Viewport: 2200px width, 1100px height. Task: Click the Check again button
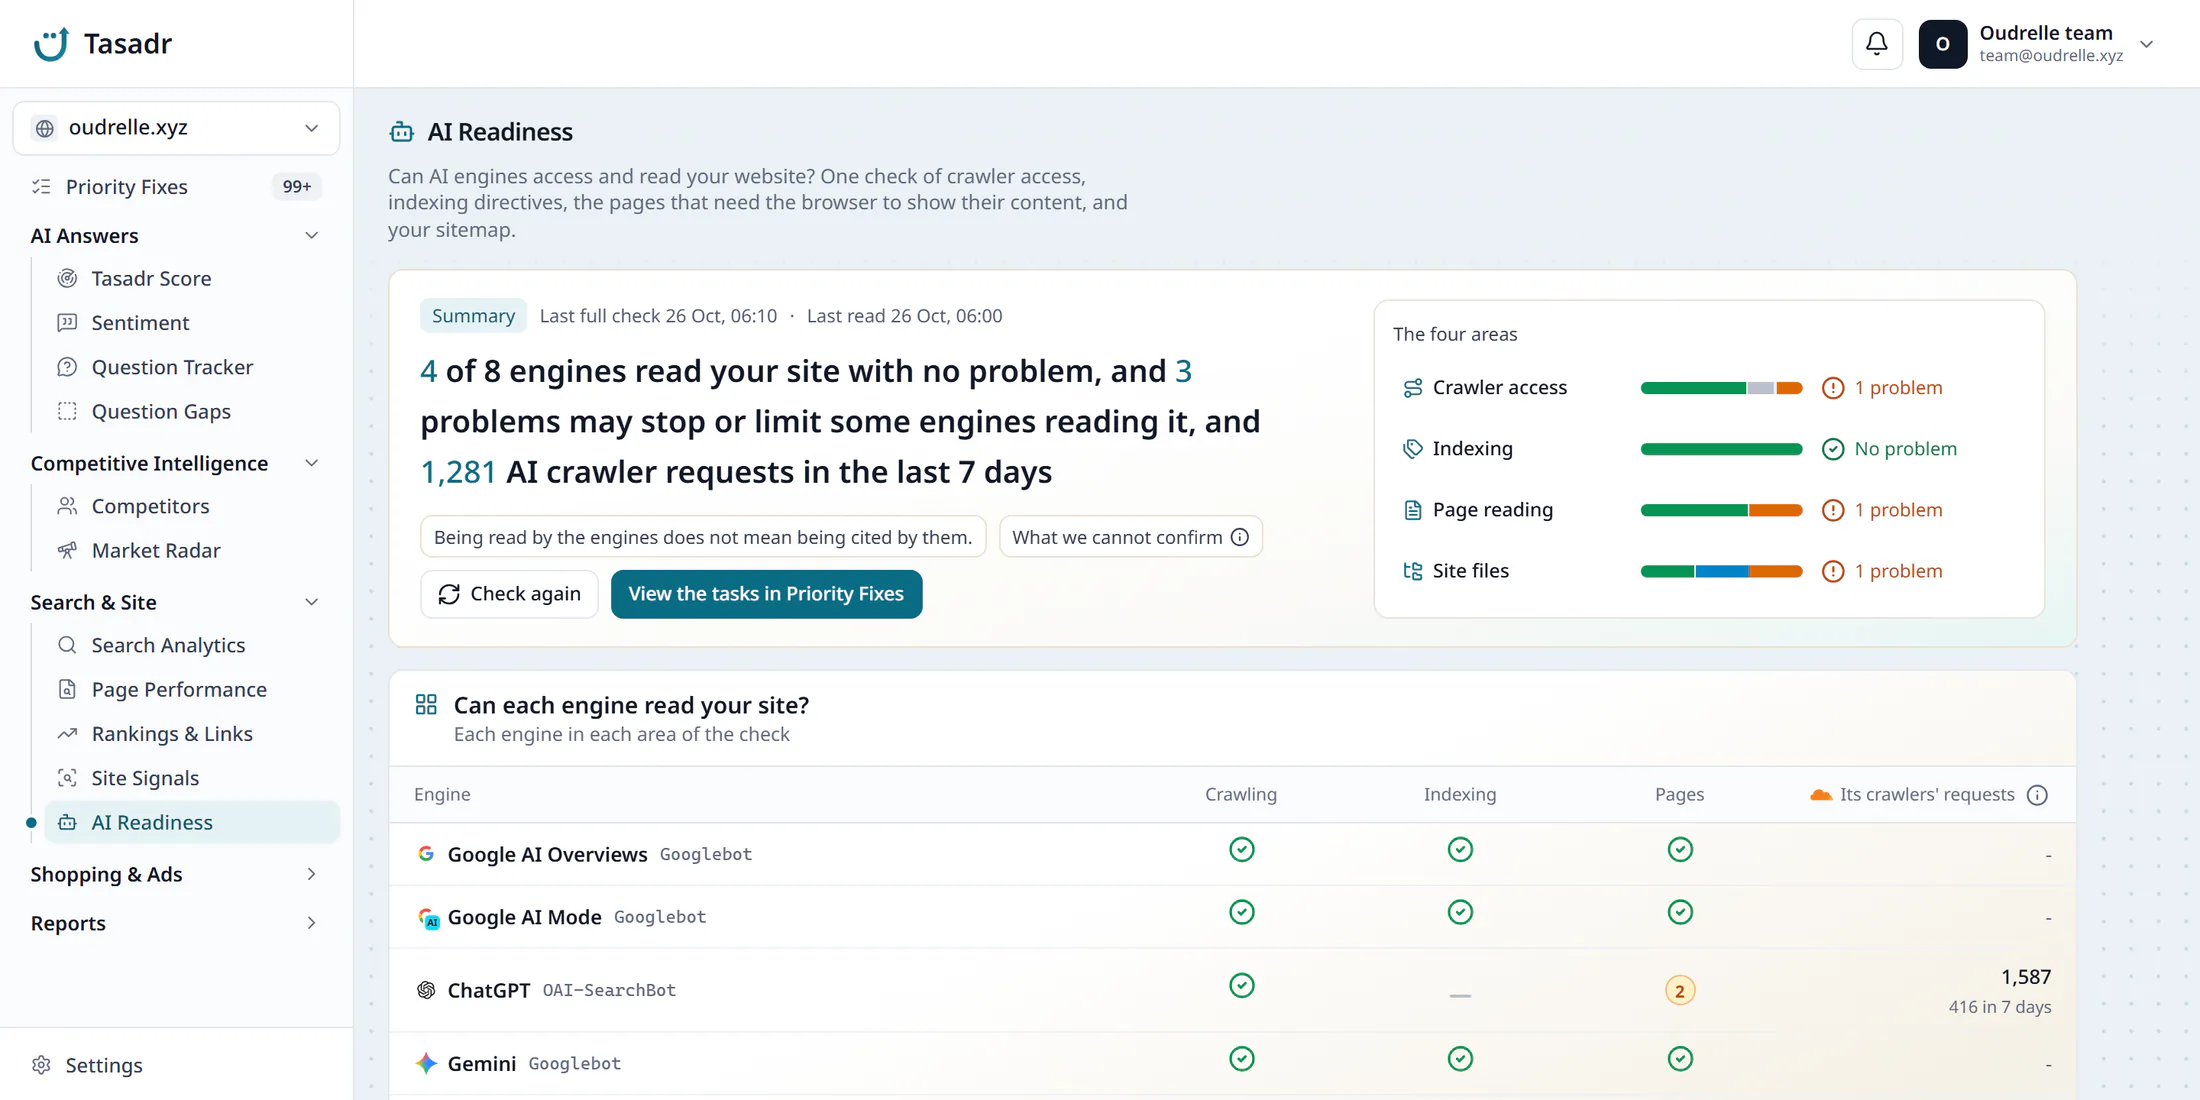509,594
